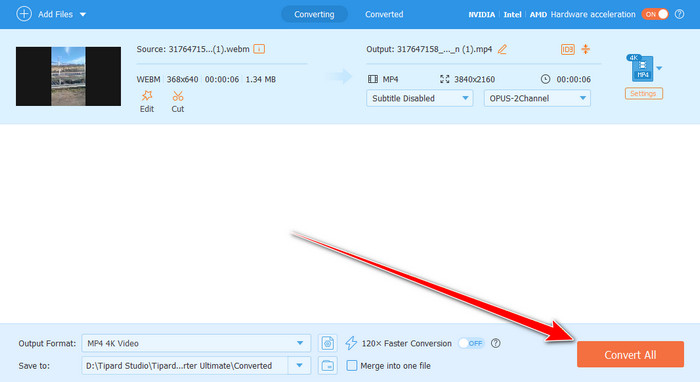Expand format profile dropdown arrow
Viewport: 700px width, 382px height.
(x=659, y=68)
